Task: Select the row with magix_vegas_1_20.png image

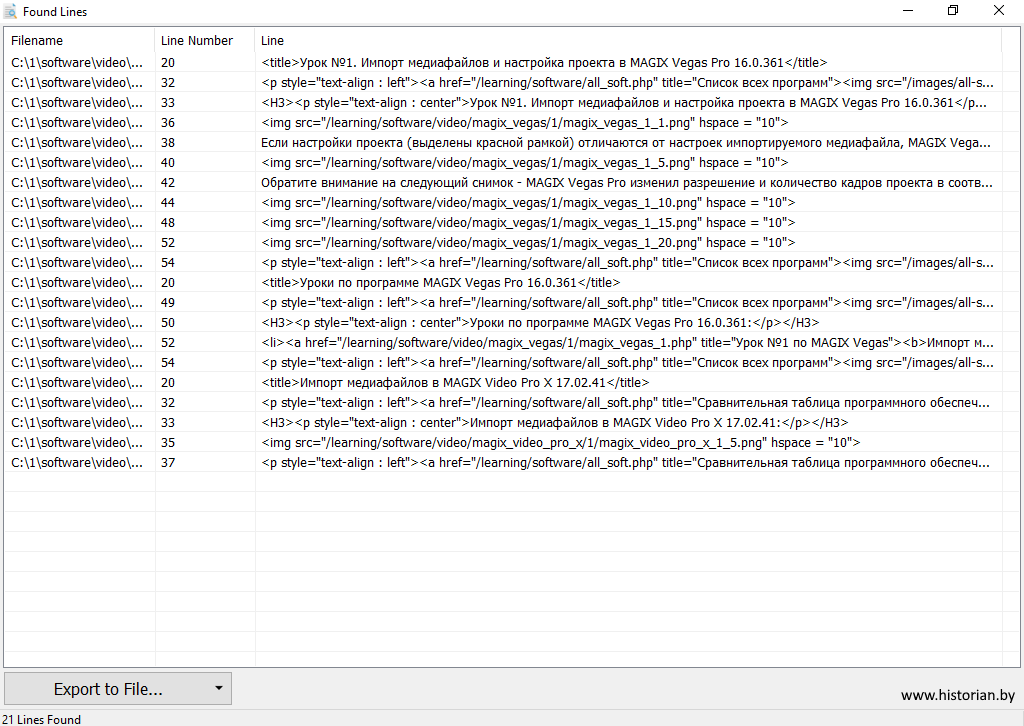Action: click(x=528, y=242)
